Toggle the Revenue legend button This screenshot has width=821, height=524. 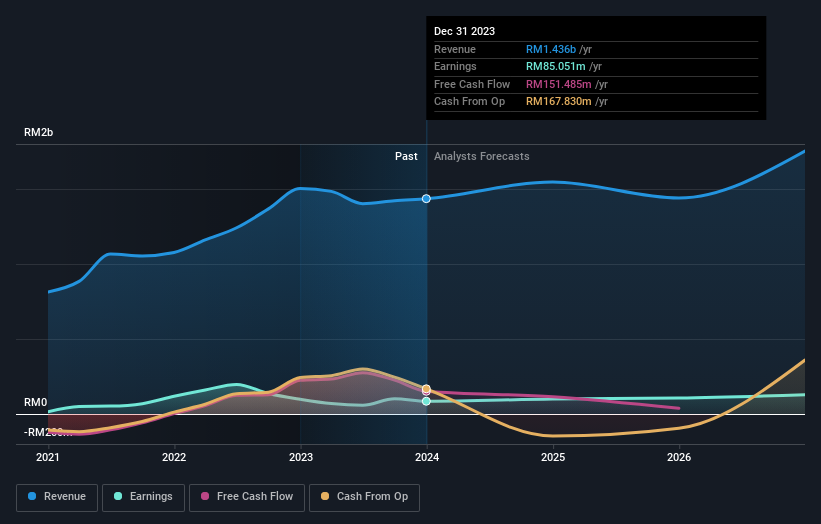(x=57, y=497)
